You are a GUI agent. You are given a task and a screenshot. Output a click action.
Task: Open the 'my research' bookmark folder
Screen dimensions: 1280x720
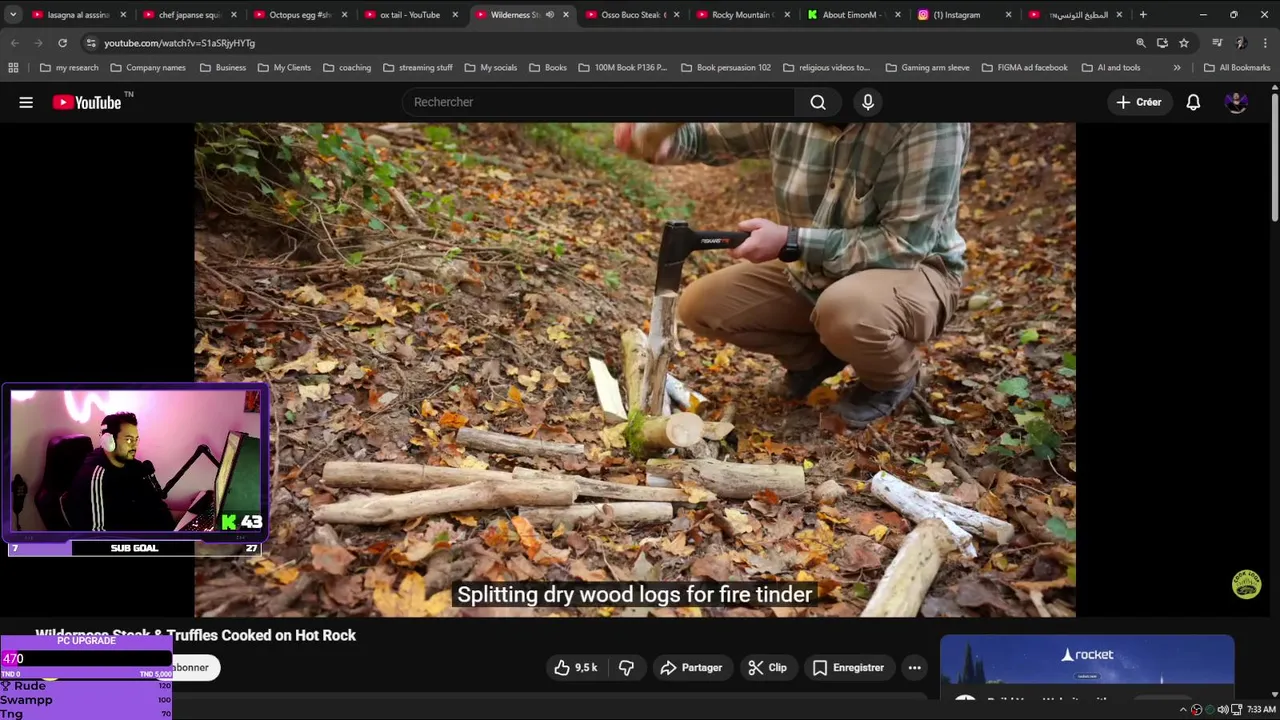[x=69, y=67]
